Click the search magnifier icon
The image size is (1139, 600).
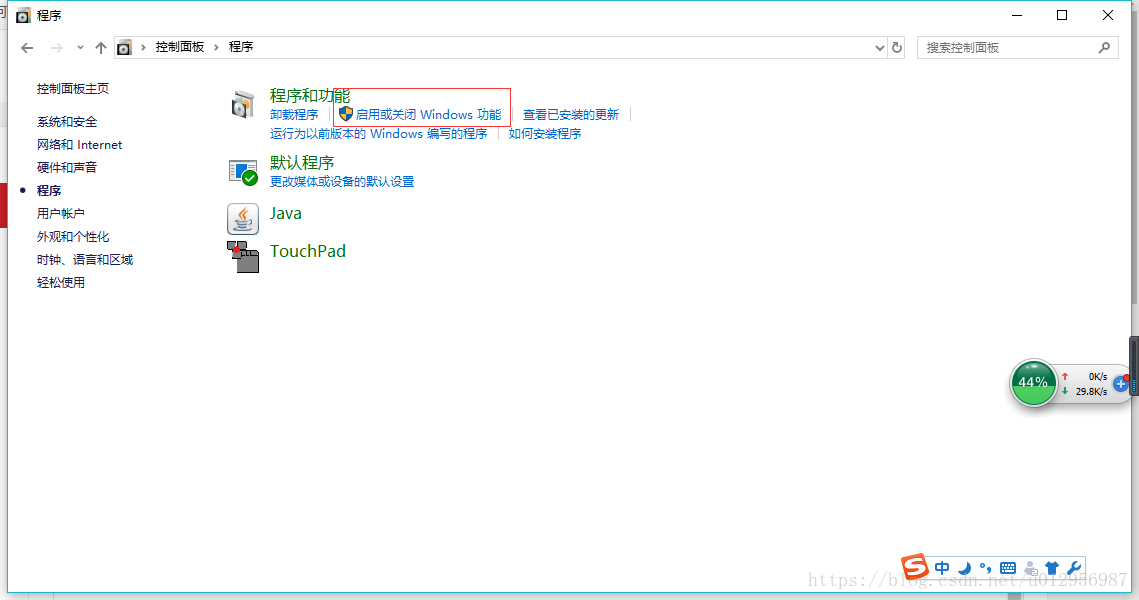pyautogui.click(x=1104, y=48)
